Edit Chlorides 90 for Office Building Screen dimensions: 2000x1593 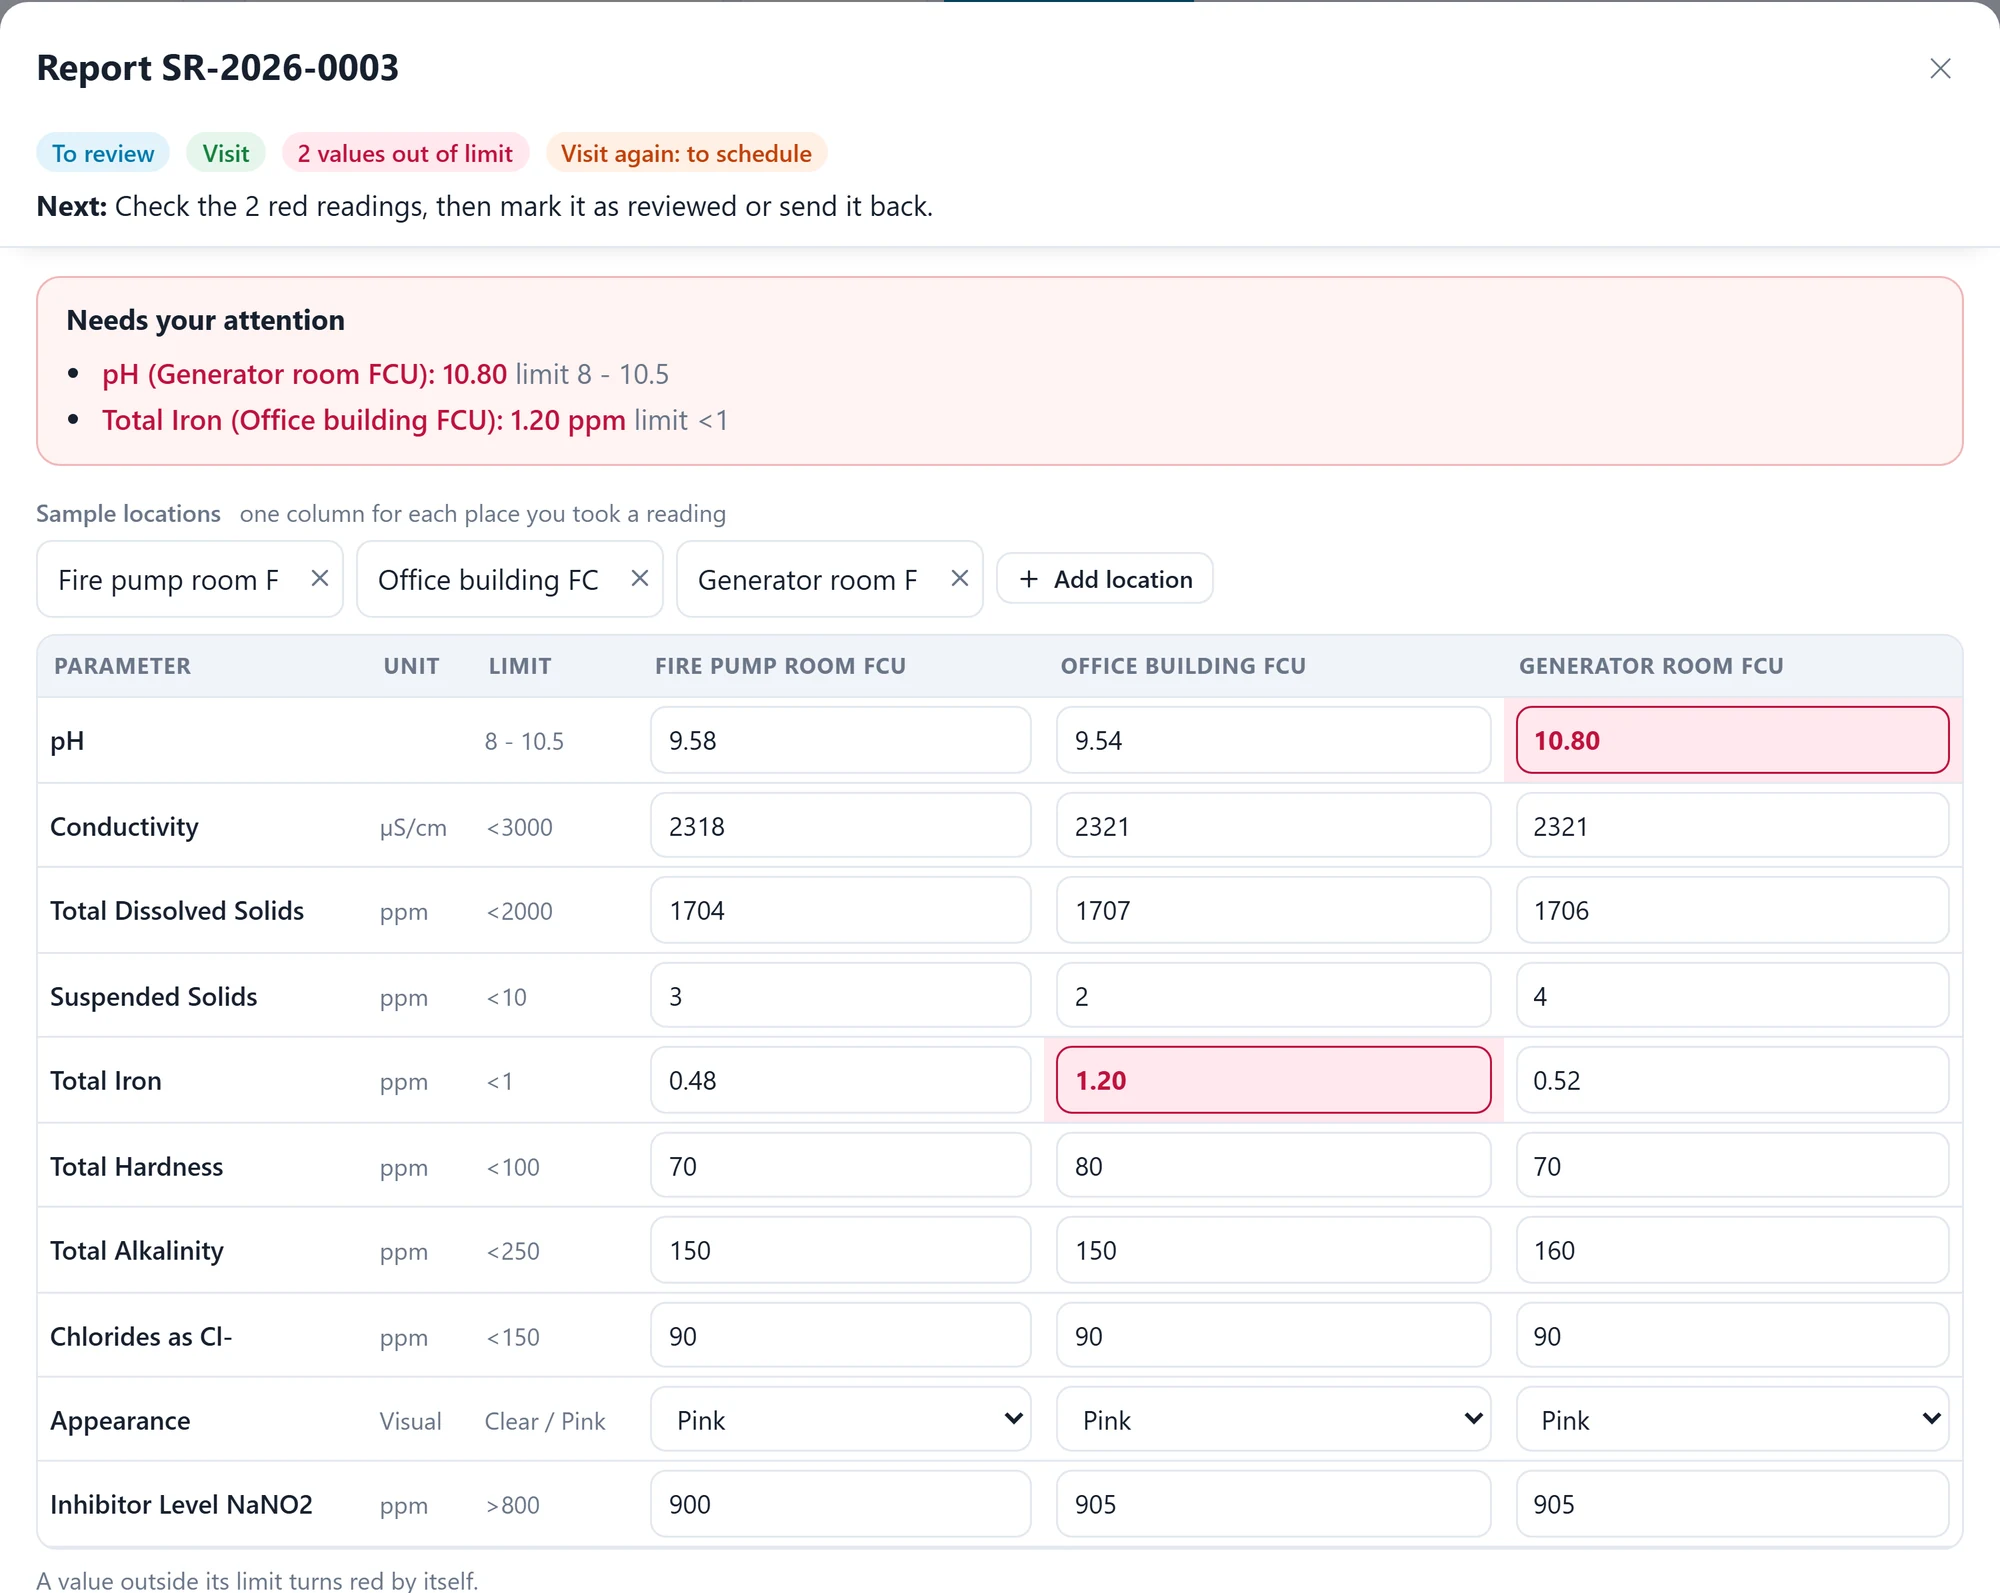[x=1273, y=1336]
